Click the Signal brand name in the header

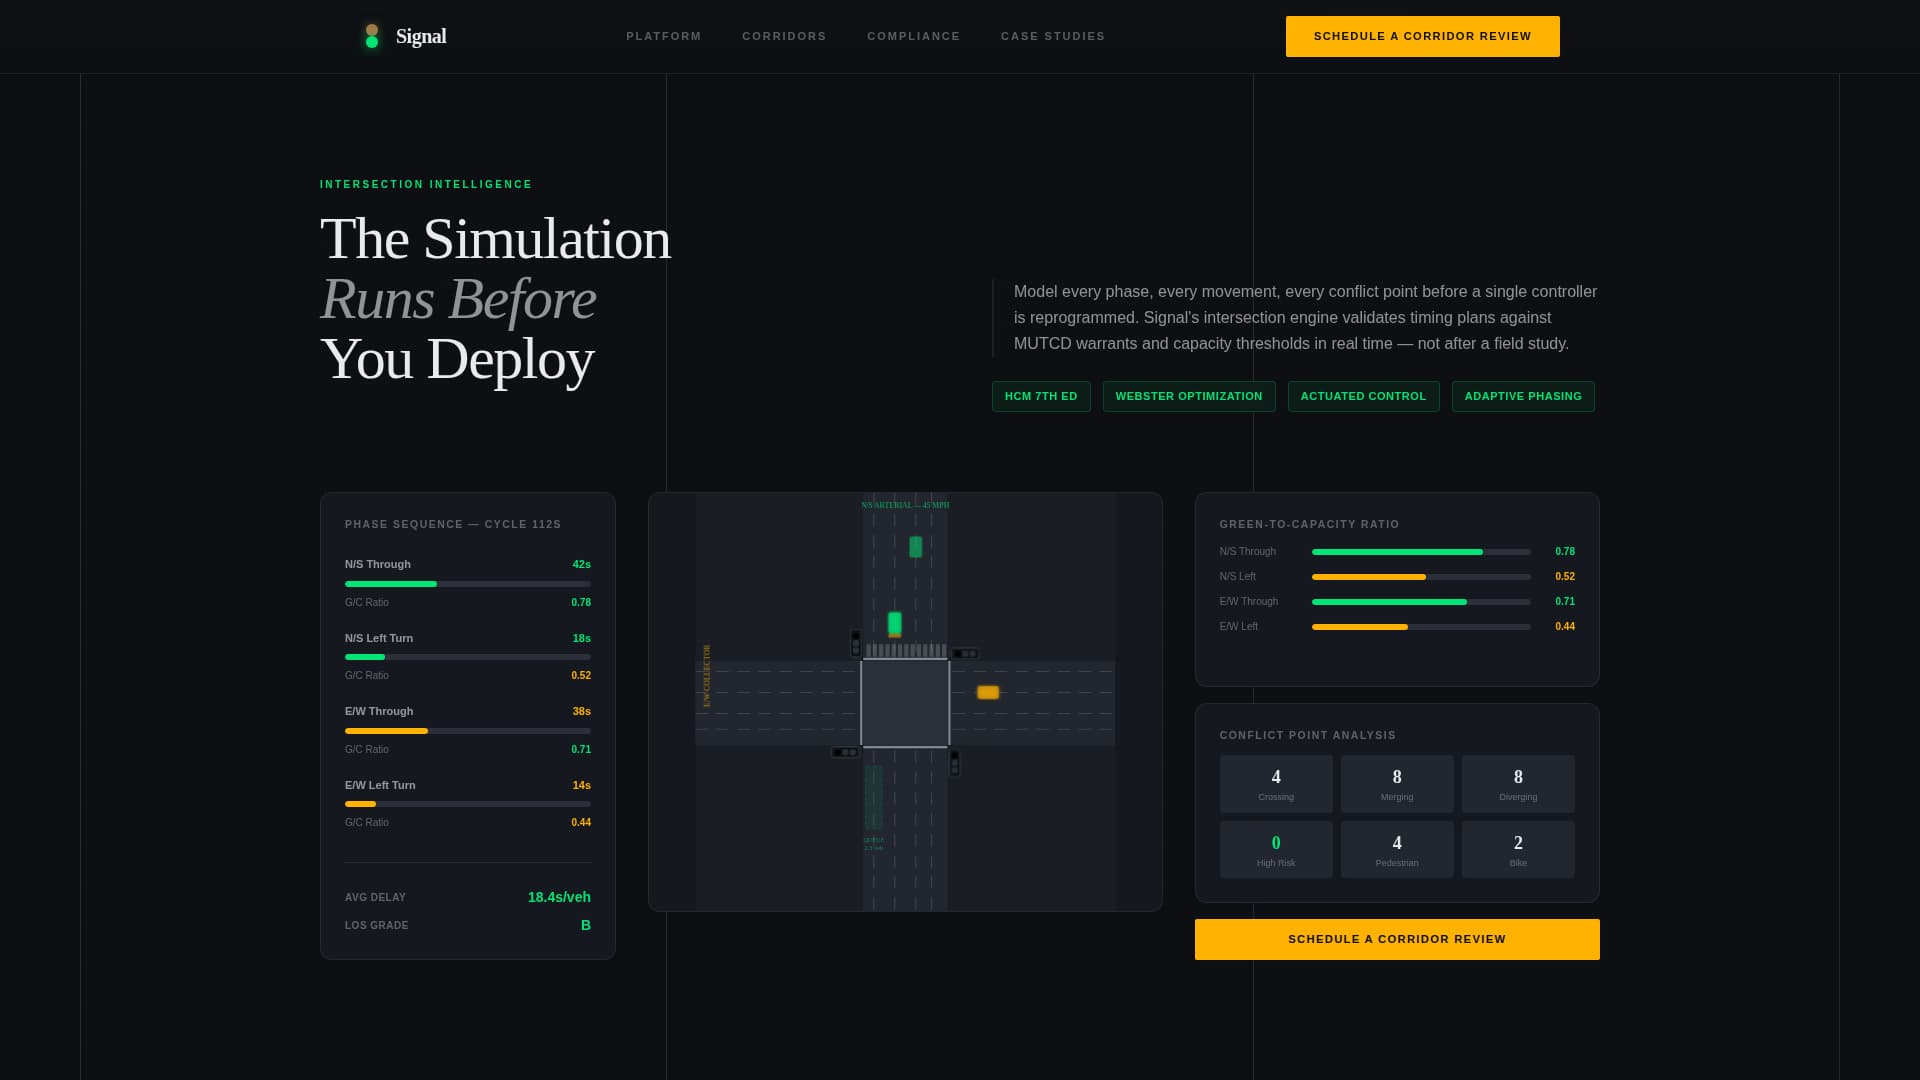421,36
